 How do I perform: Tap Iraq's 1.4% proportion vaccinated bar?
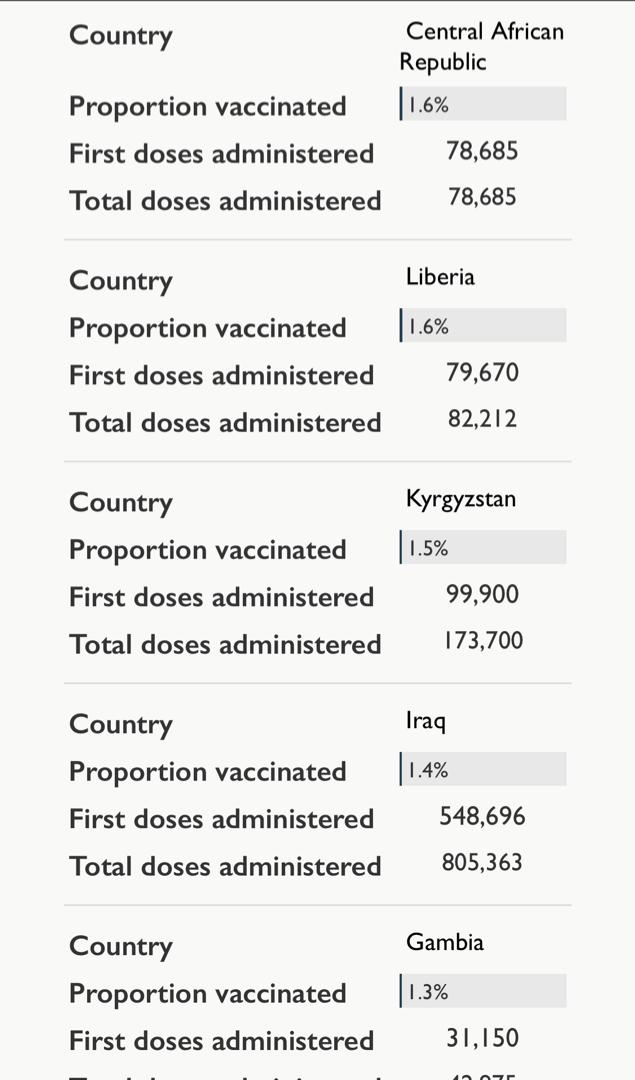click(483, 770)
